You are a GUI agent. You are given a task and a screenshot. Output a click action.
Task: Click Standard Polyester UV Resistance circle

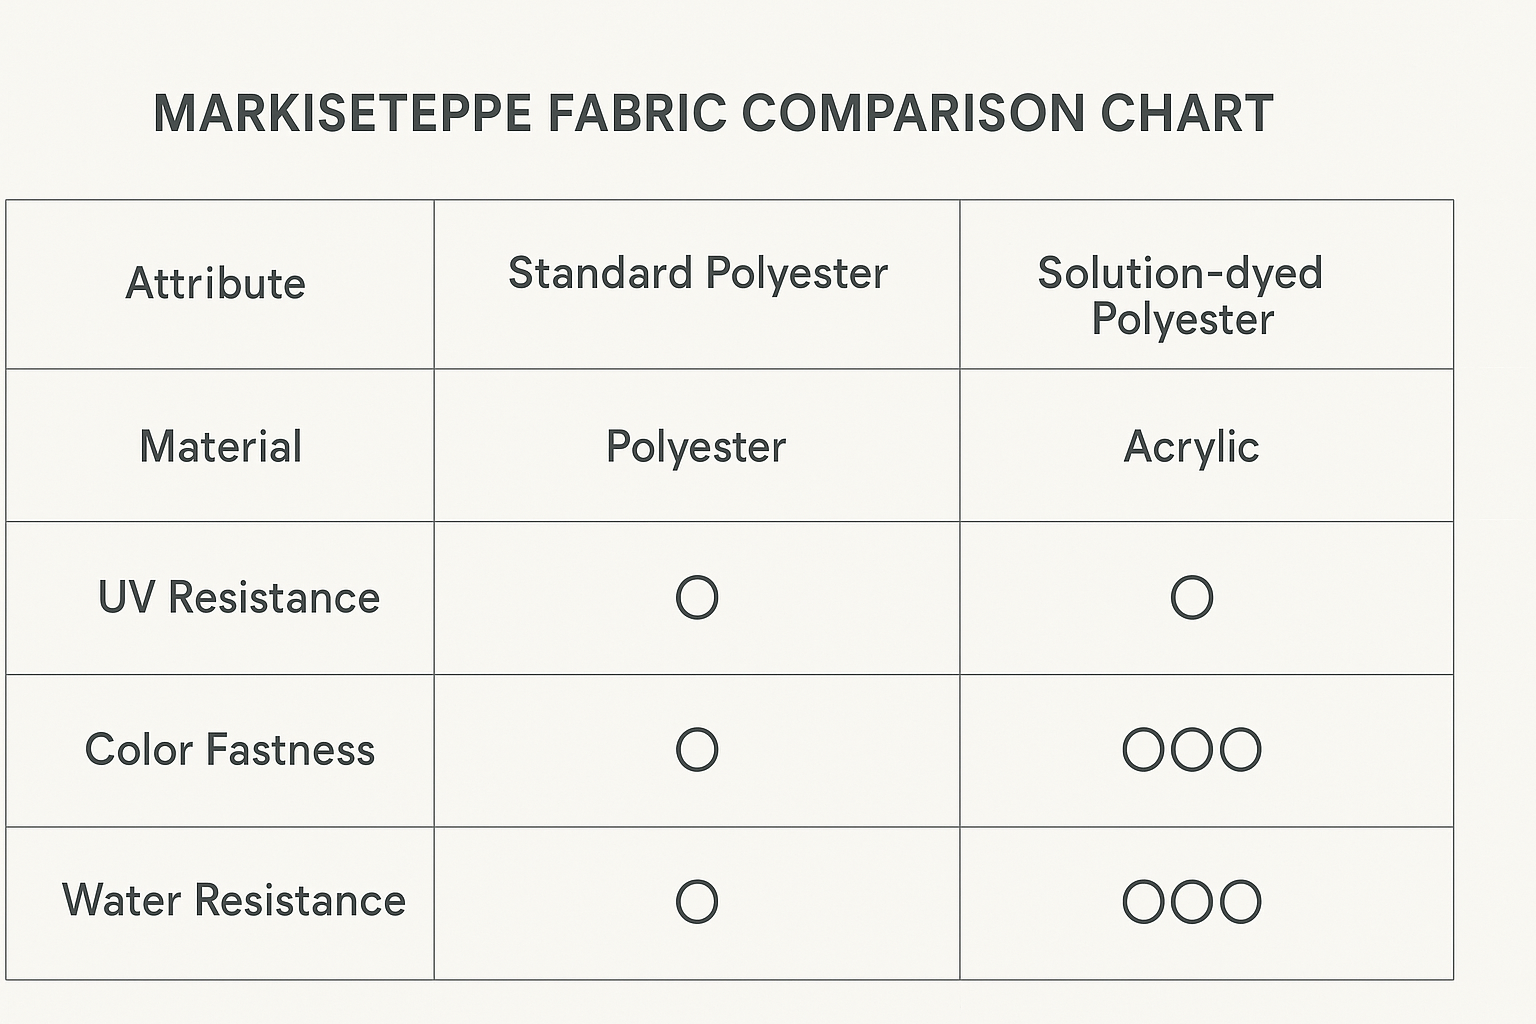pyautogui.click(x=697, y=598)
